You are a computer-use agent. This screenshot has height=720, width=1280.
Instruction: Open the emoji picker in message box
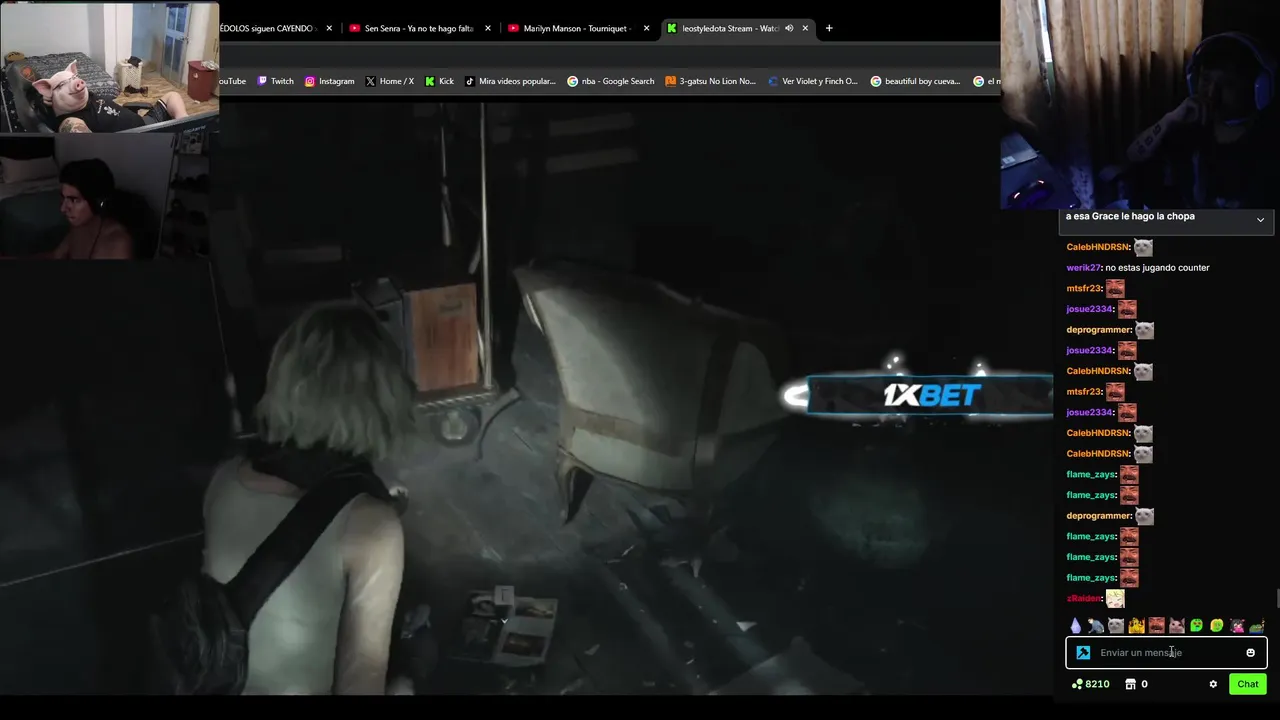tap(1250, 653)
